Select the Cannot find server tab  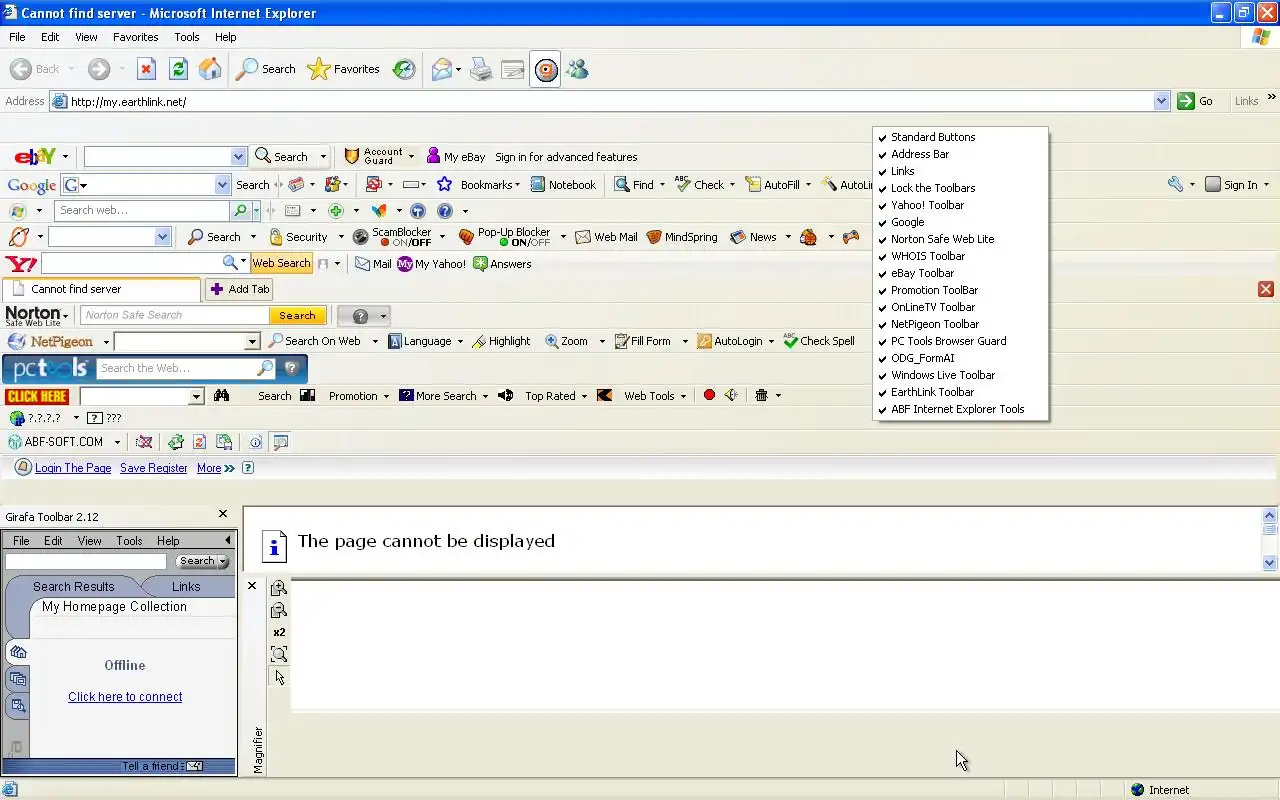click(101, 289)
